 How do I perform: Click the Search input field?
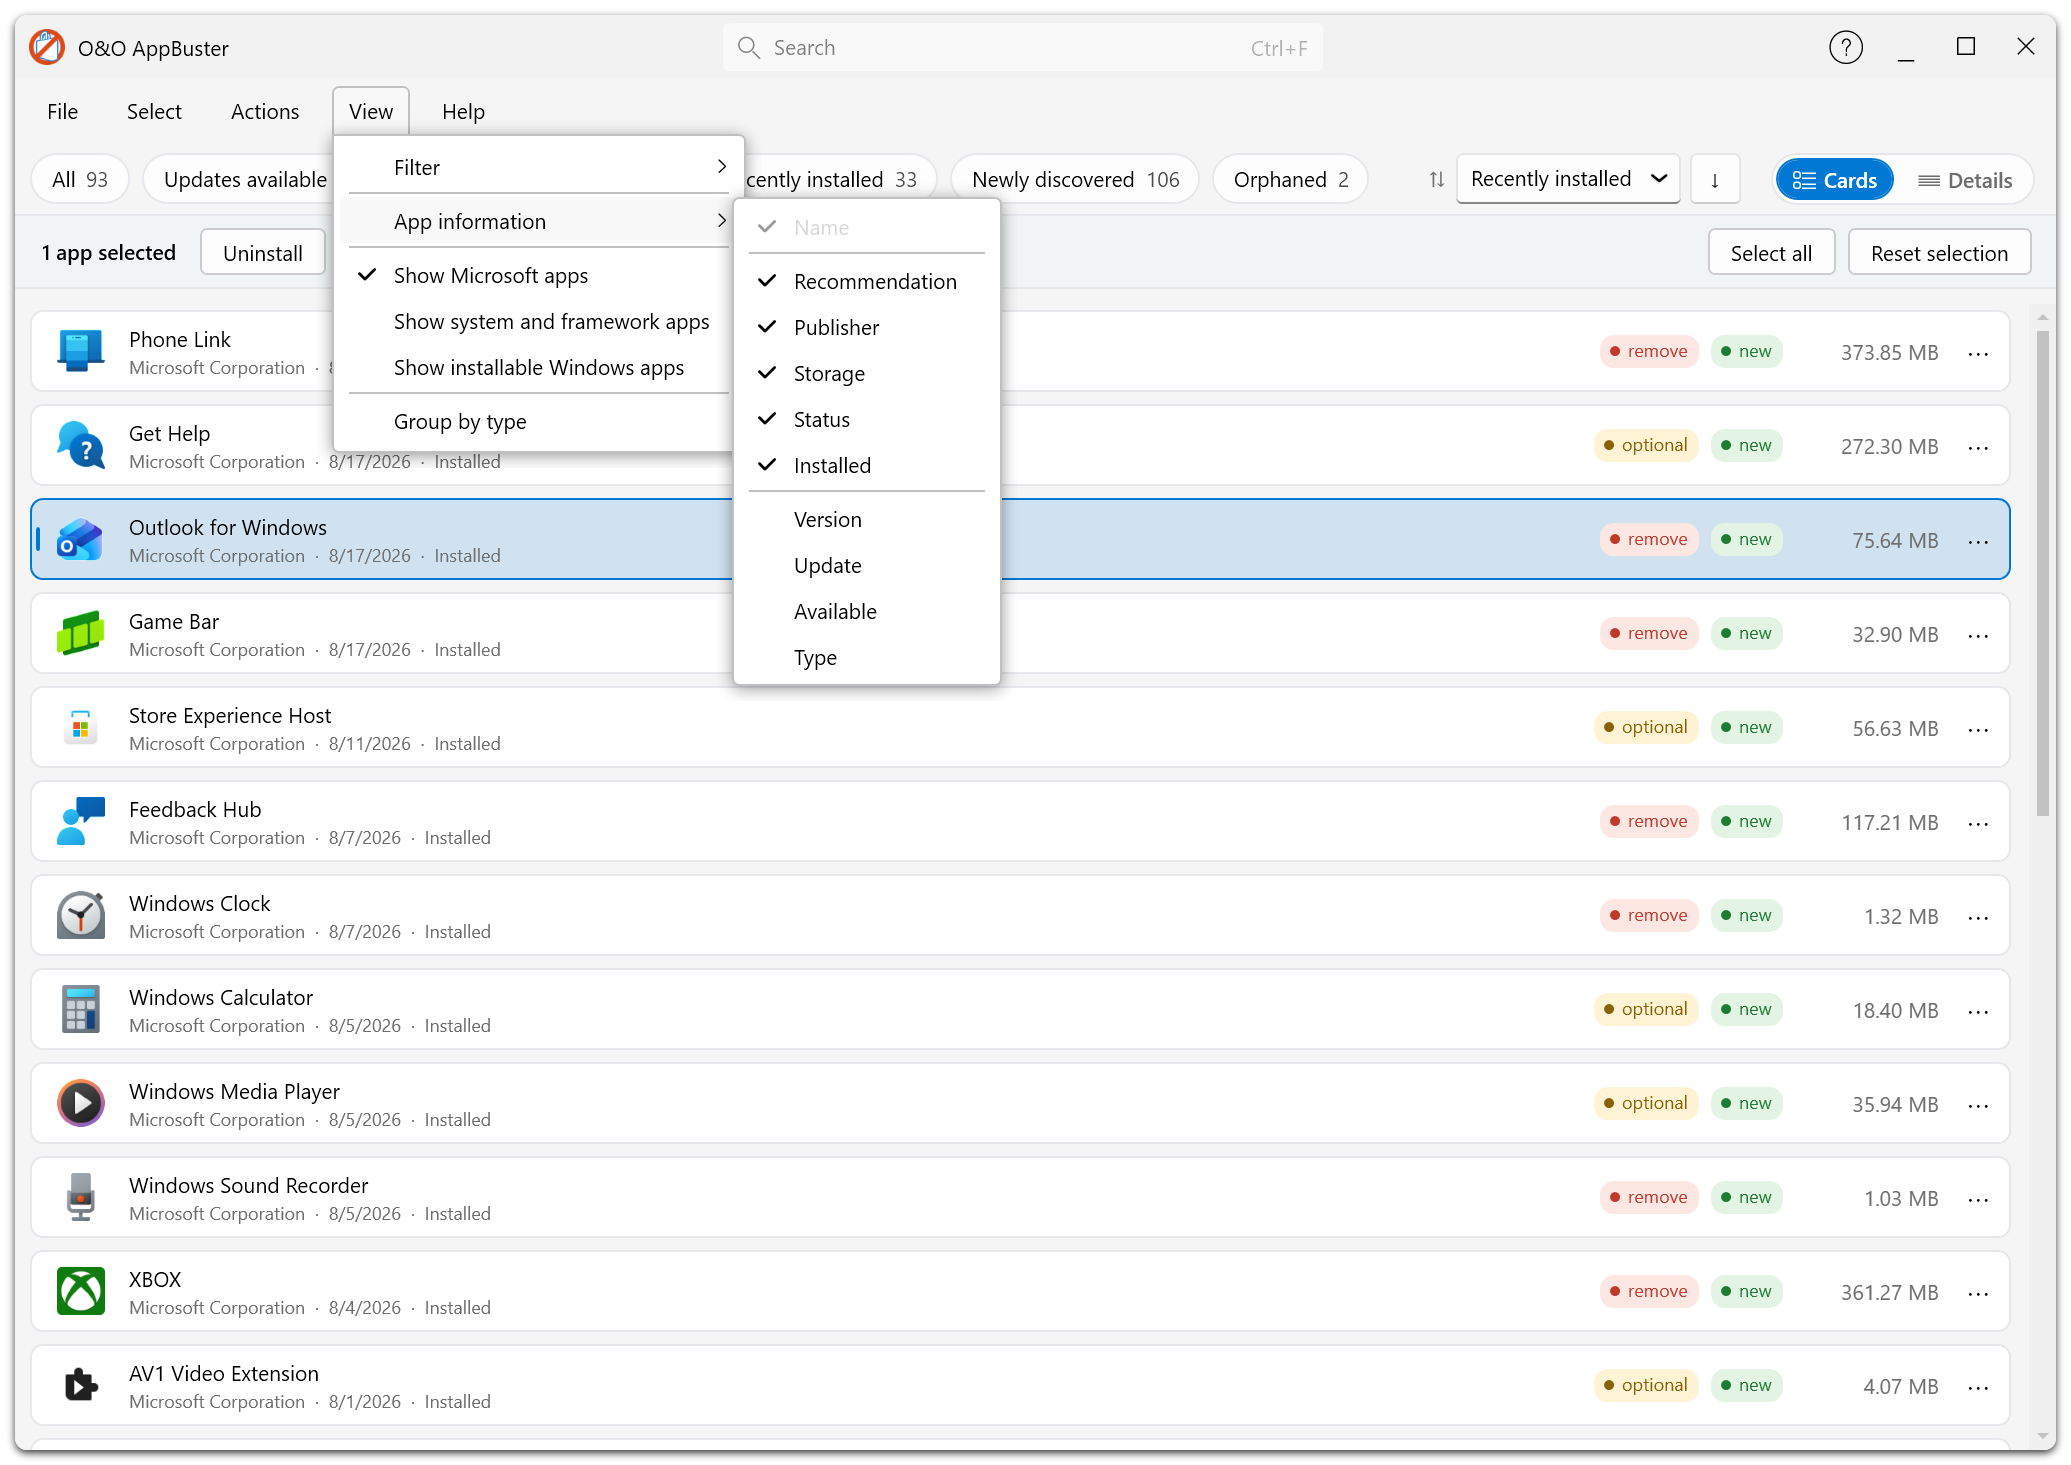(1022, 47)
